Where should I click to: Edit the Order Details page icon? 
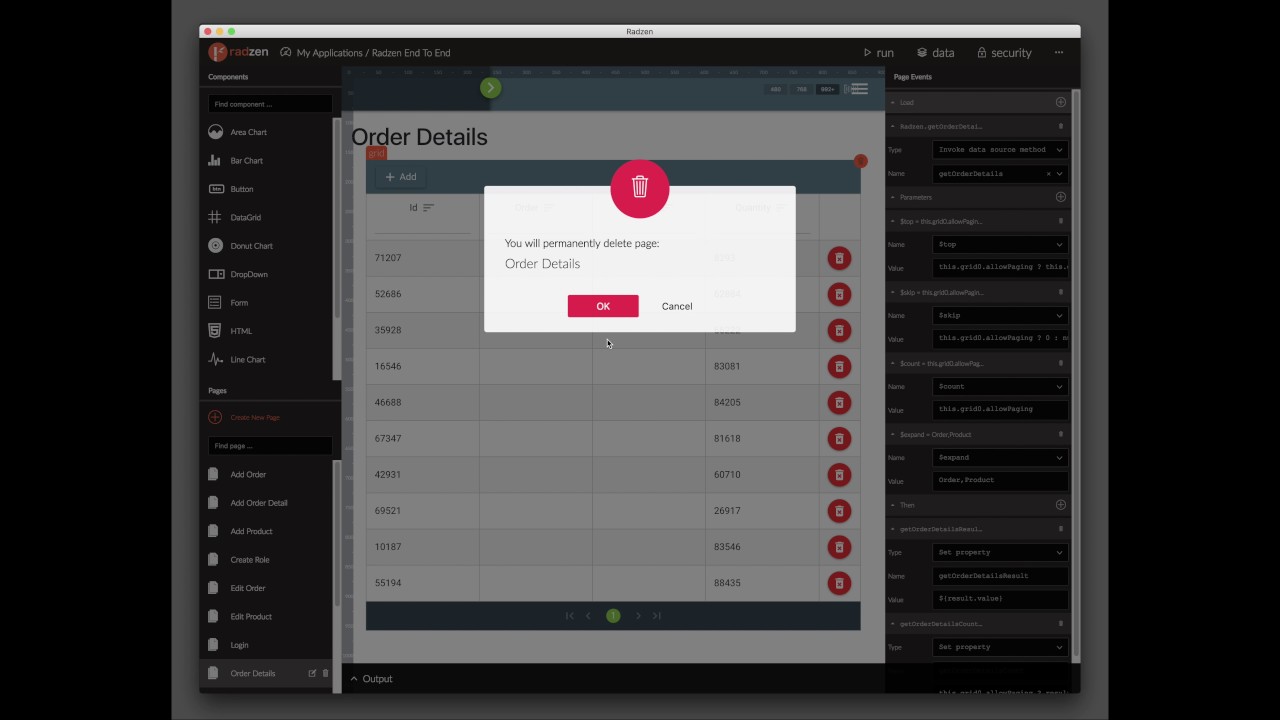[x=312, y=673]
